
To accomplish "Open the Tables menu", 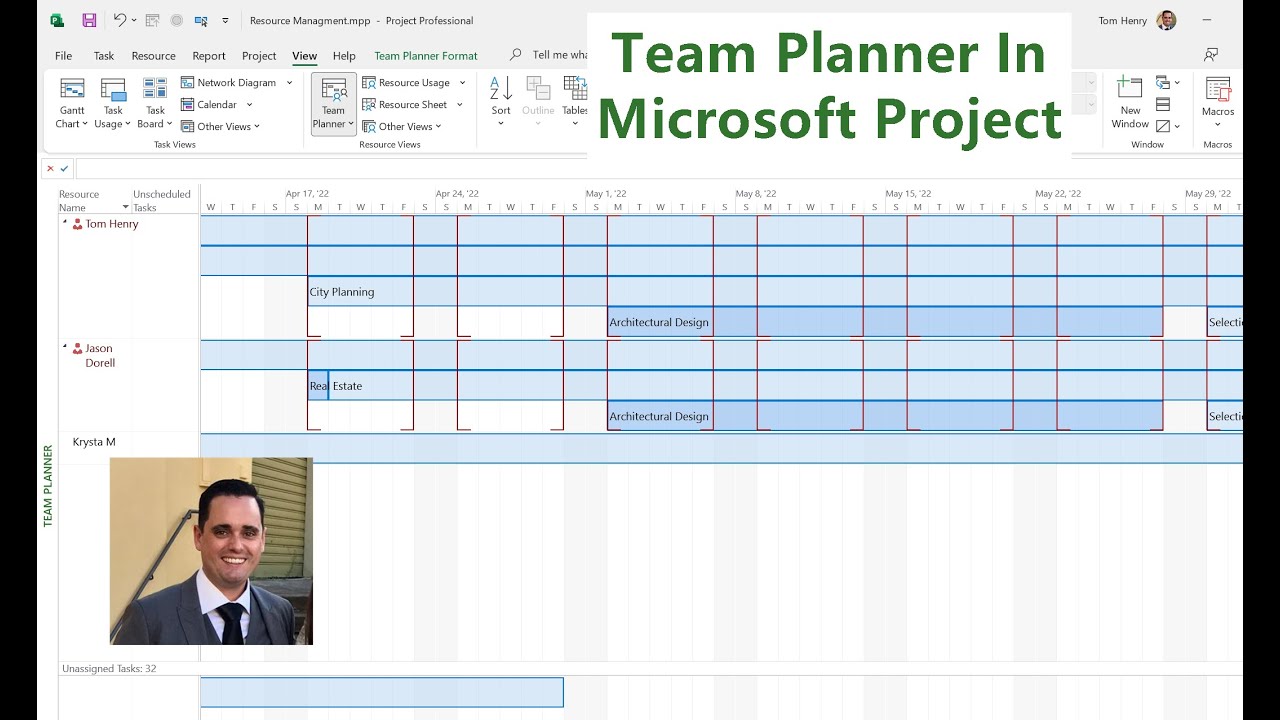I will pos(574,102).
